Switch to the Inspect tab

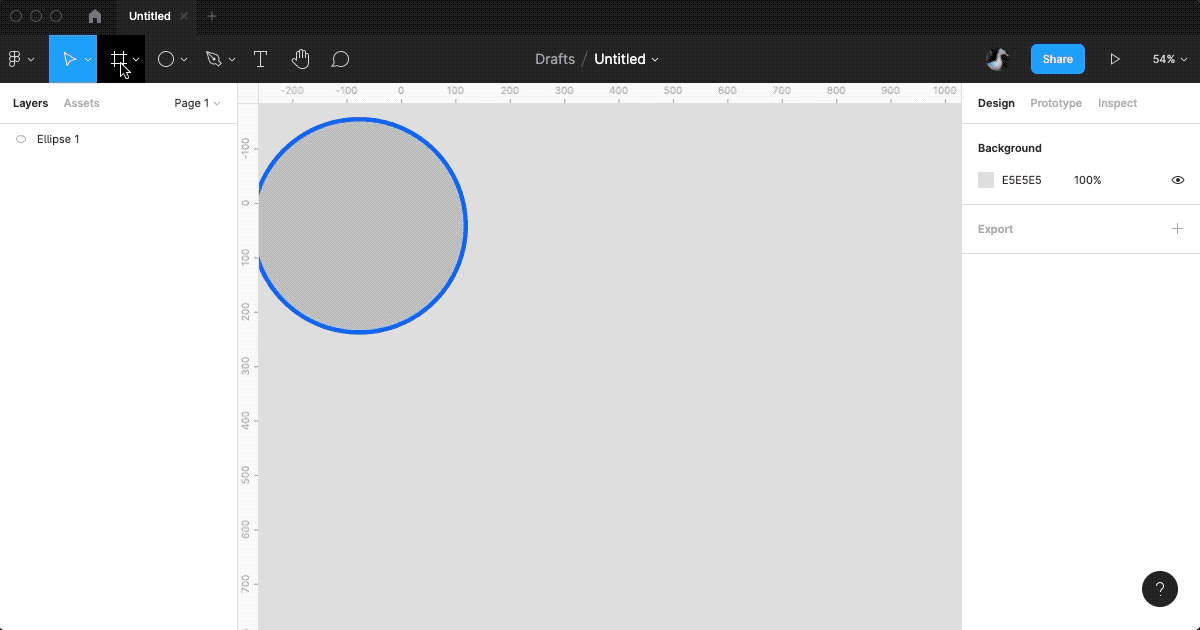click(x=1117, y=103)
